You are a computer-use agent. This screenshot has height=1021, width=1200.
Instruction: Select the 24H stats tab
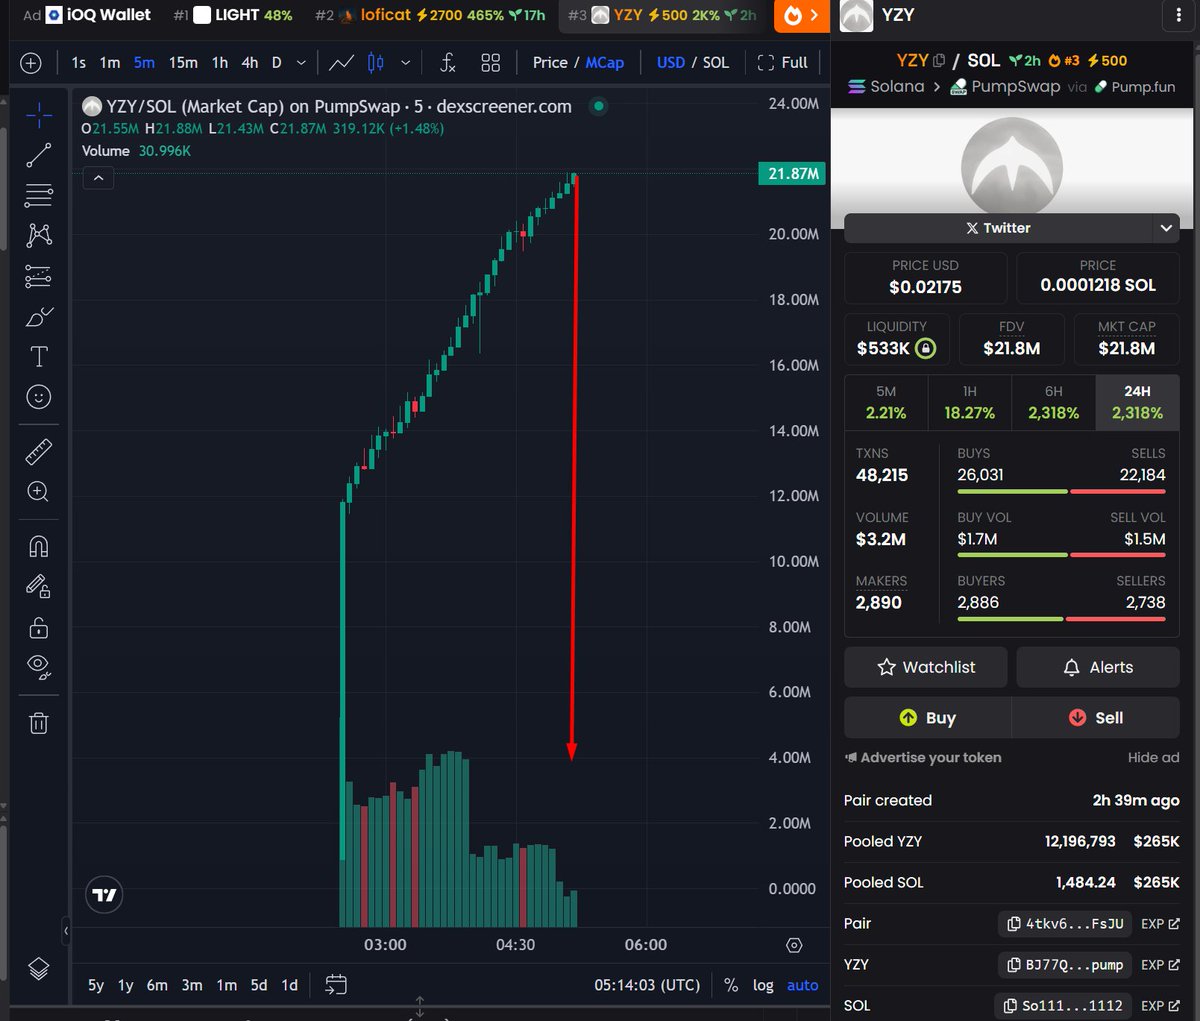click(1137, 403)
